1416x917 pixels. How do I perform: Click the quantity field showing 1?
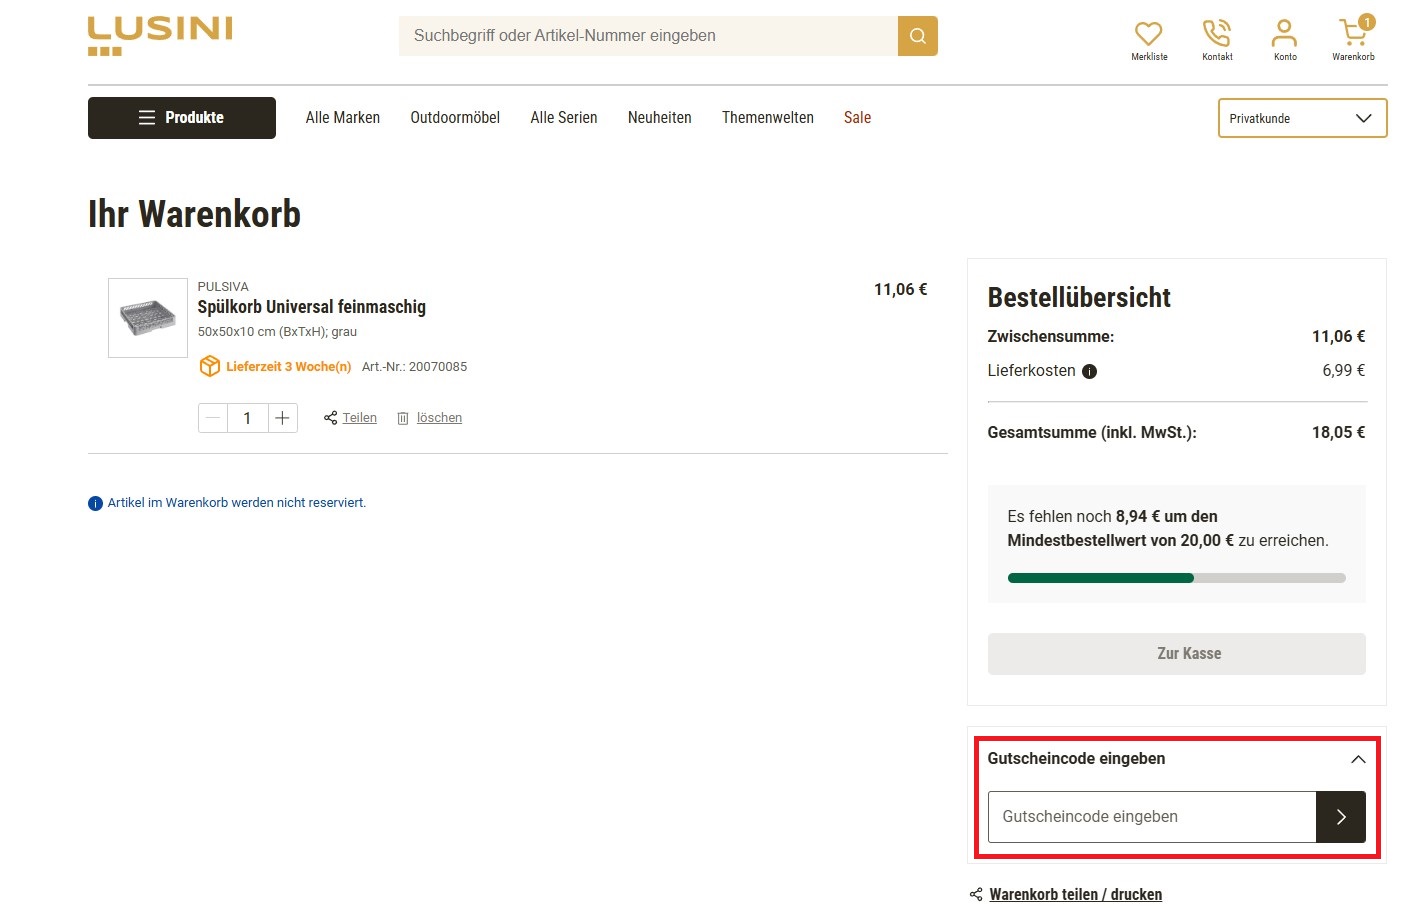click(247, 418)
